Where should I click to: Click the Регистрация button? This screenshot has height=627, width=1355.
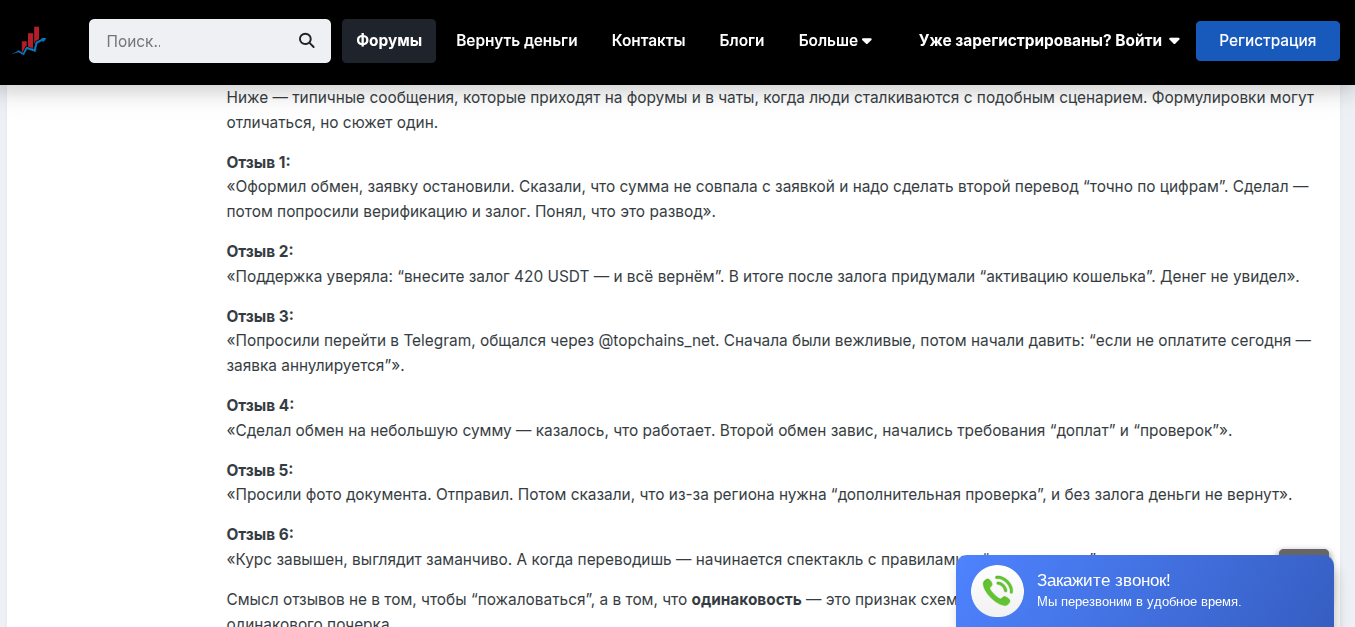click(x=1268, y=41)
